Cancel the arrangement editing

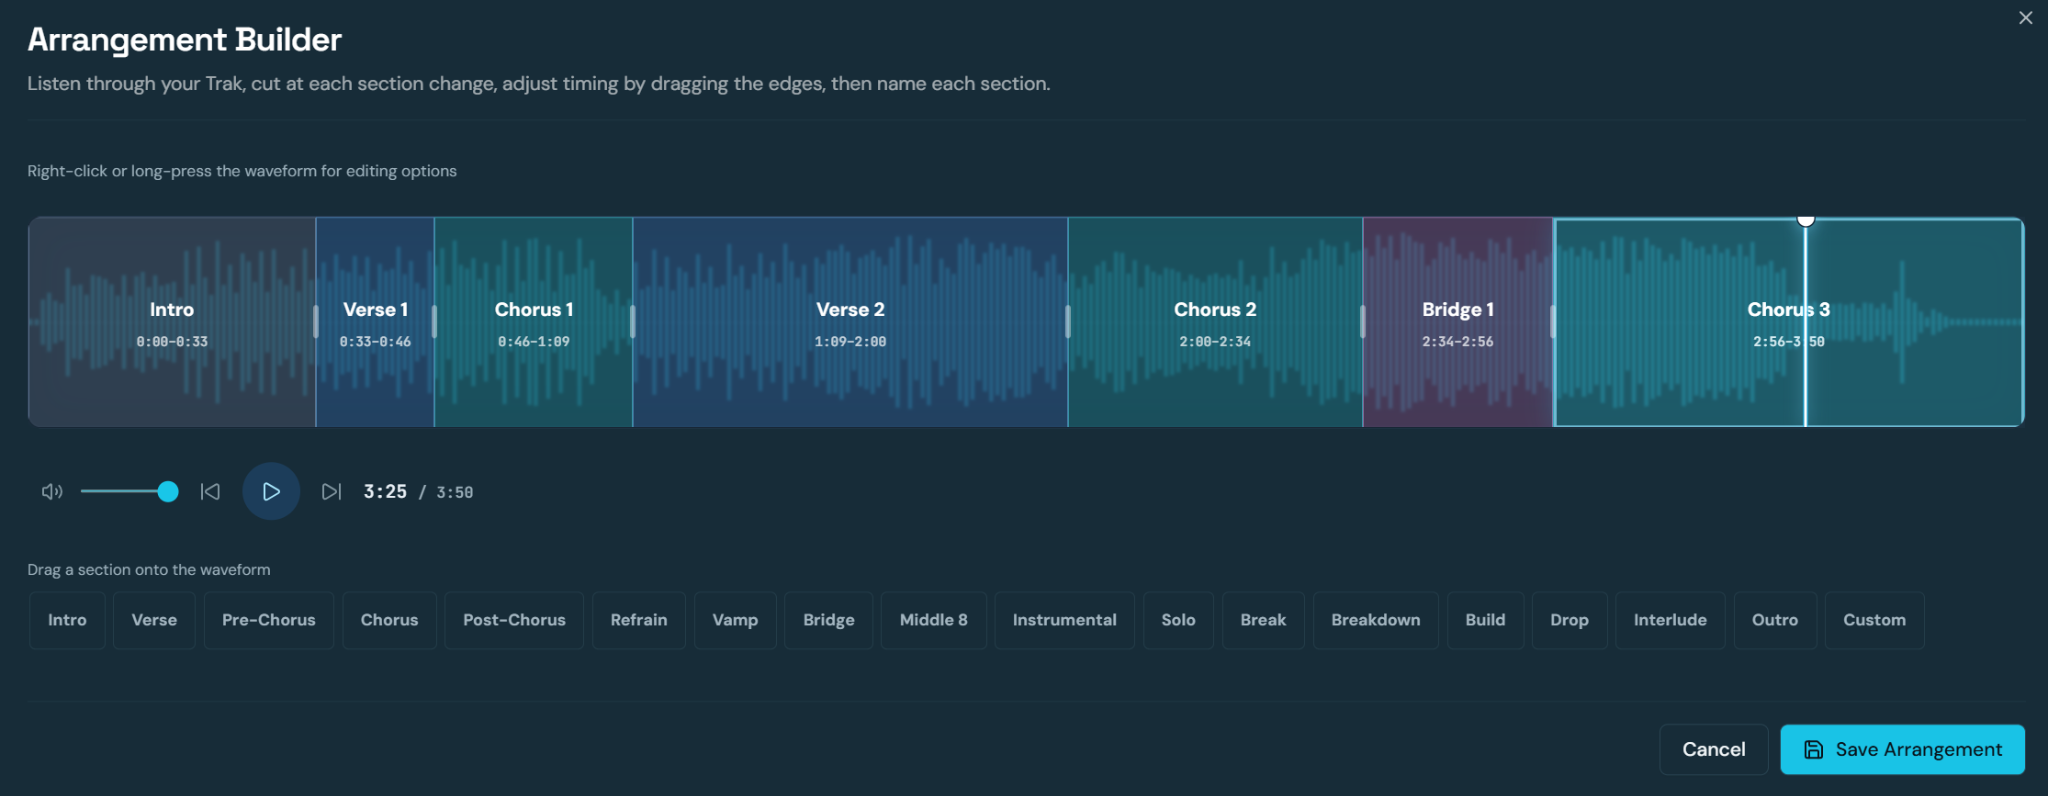(1714, 749)
